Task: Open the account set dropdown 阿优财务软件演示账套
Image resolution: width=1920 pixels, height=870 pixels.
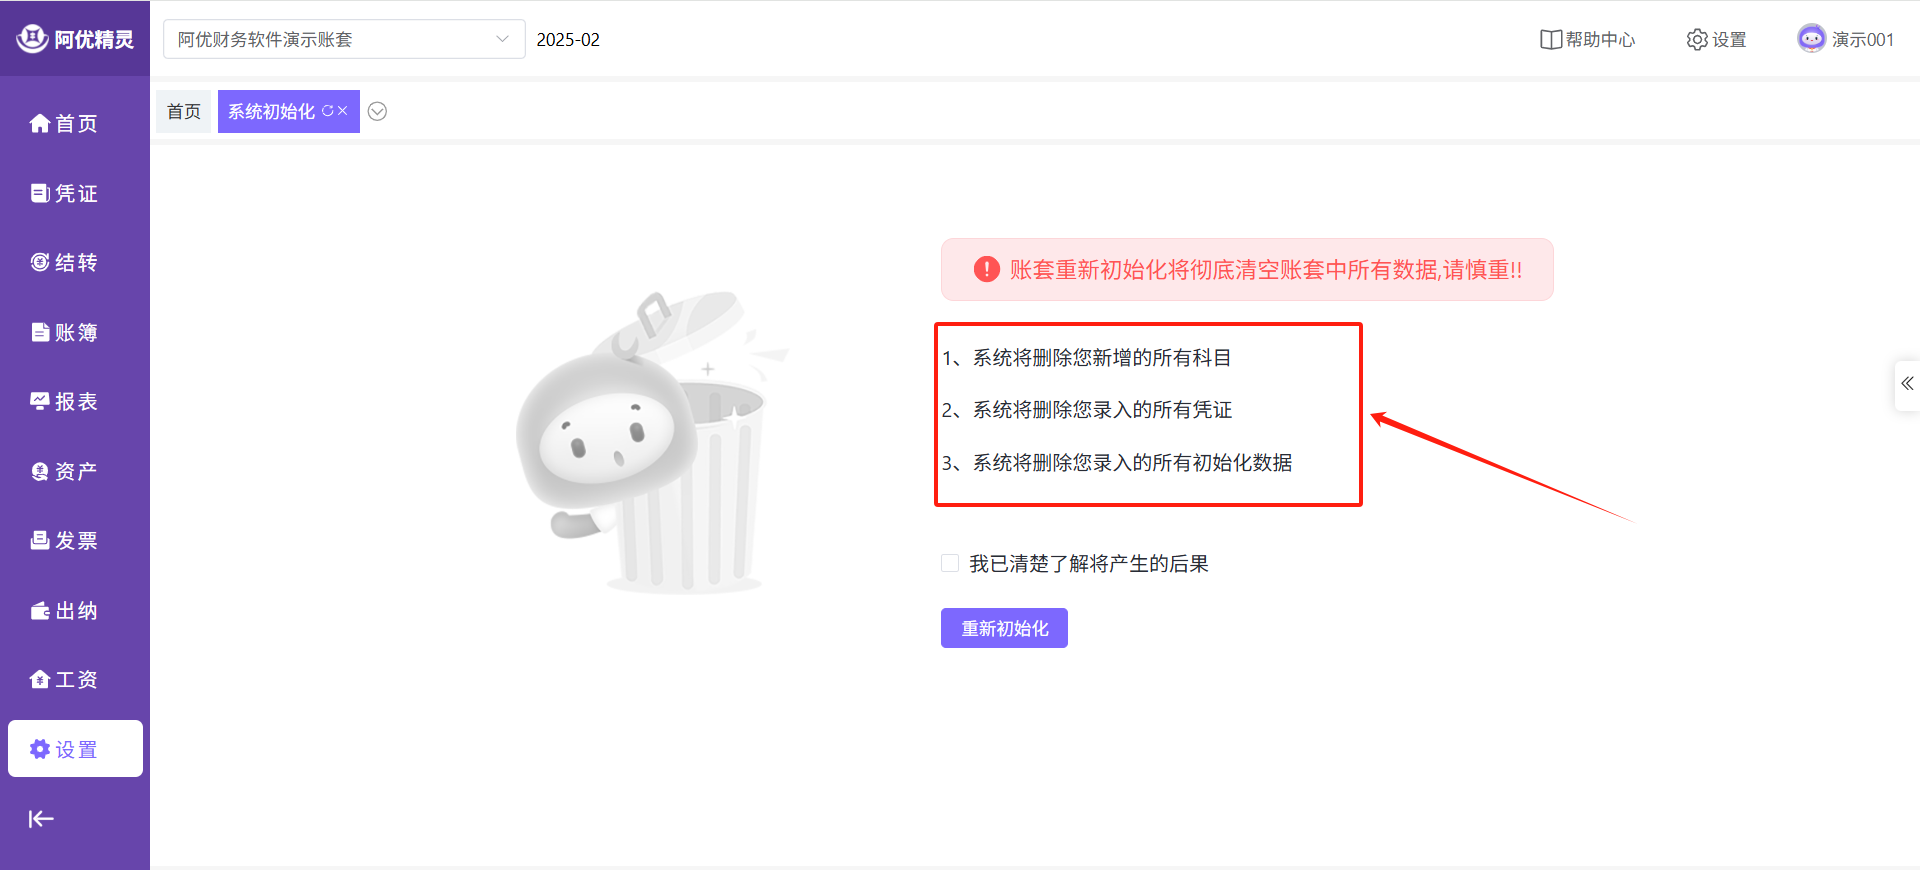Action: [x=343, y=39]
